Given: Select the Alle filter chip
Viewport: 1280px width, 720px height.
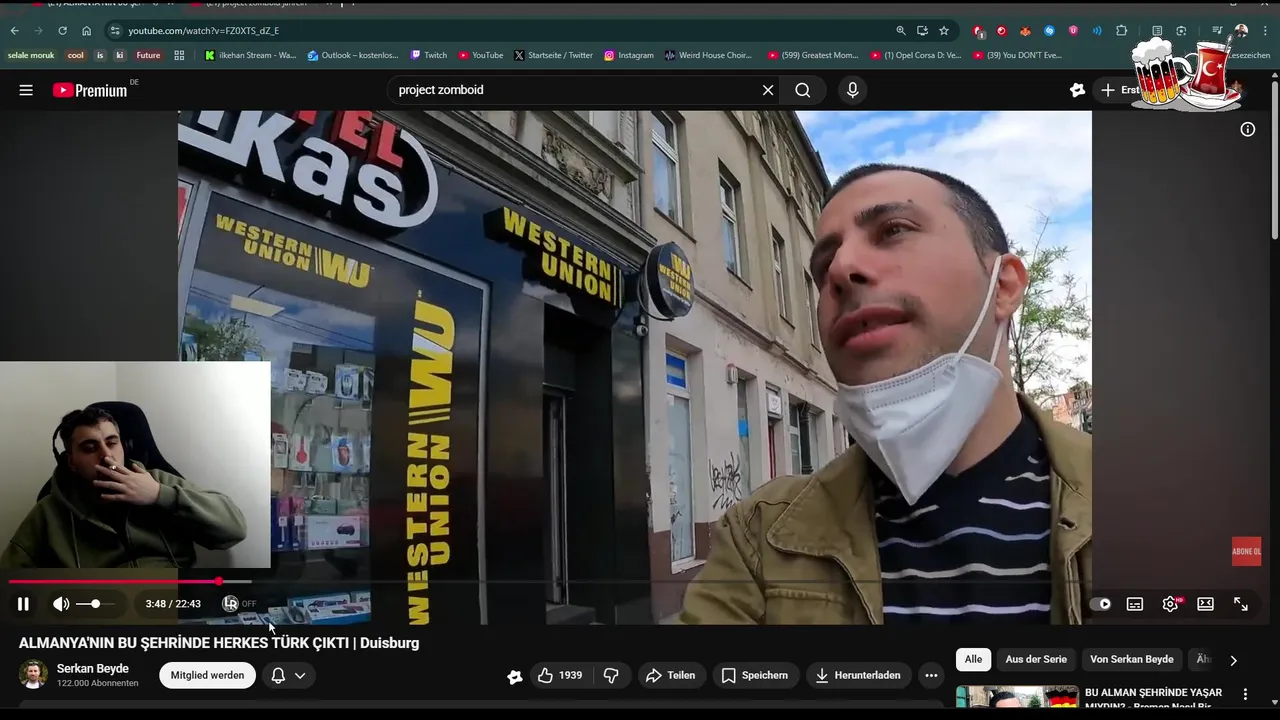Looking at the screenshot, I should (973, 660).
